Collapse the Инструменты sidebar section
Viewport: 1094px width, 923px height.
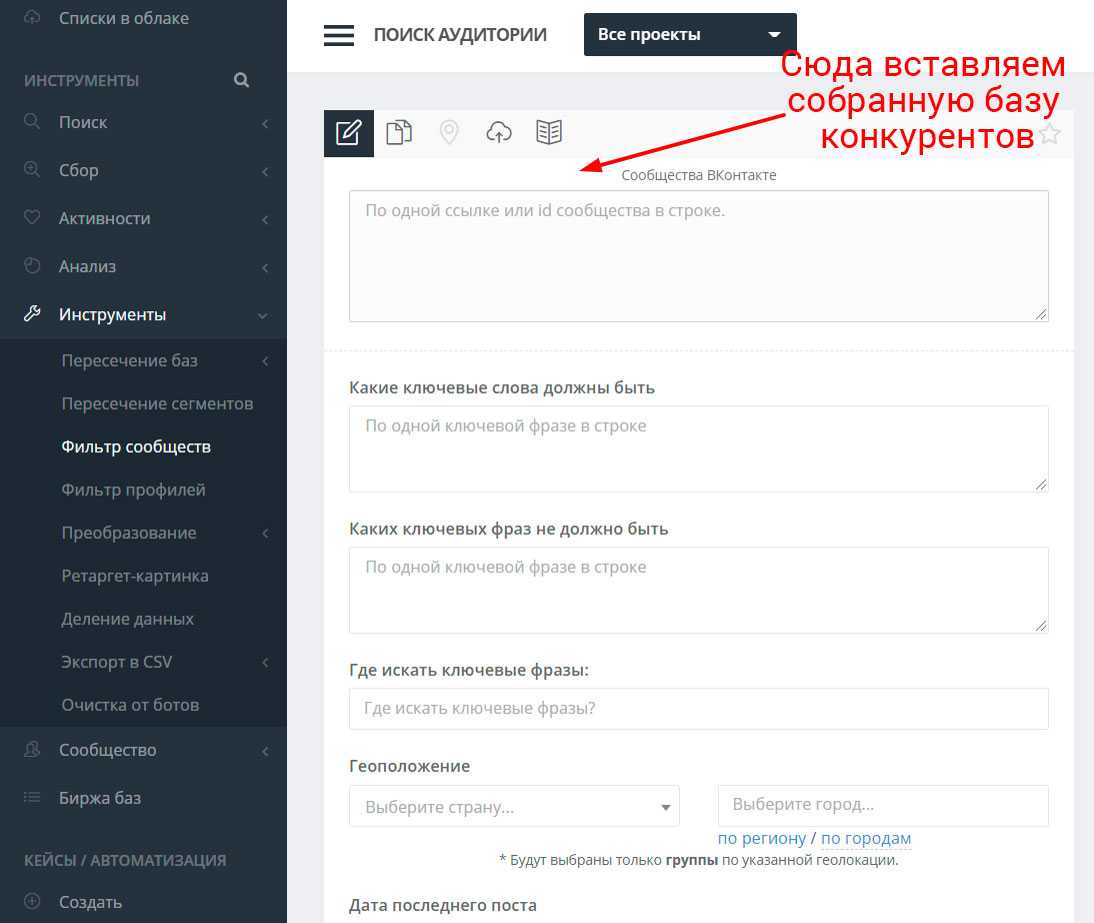click(143, 314)
